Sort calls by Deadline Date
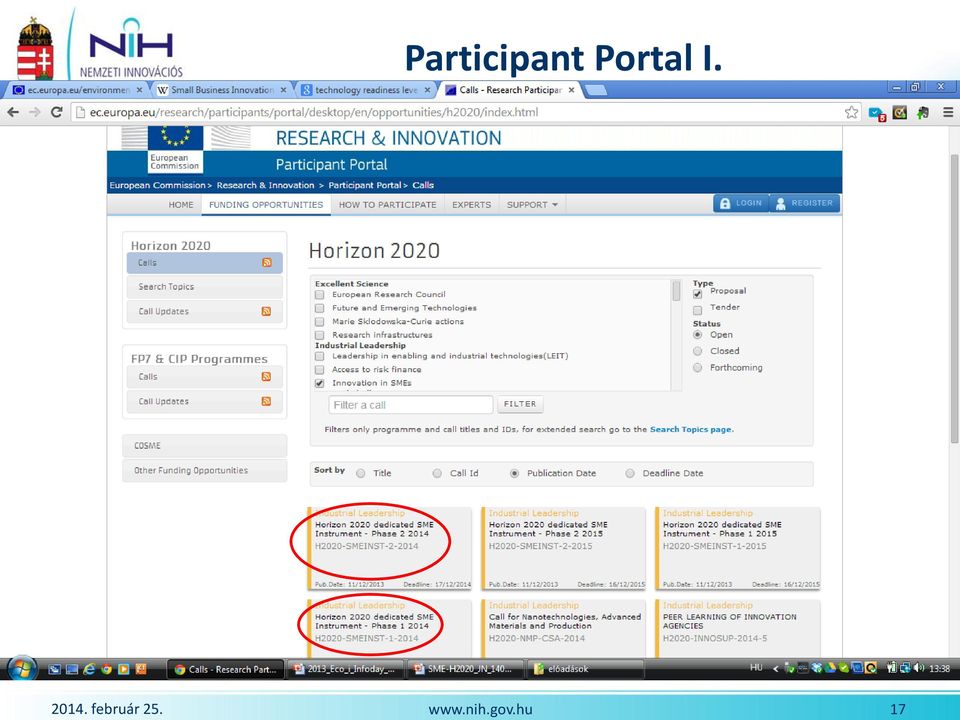This screenshot has width=960, height=720. click(630, 473)
